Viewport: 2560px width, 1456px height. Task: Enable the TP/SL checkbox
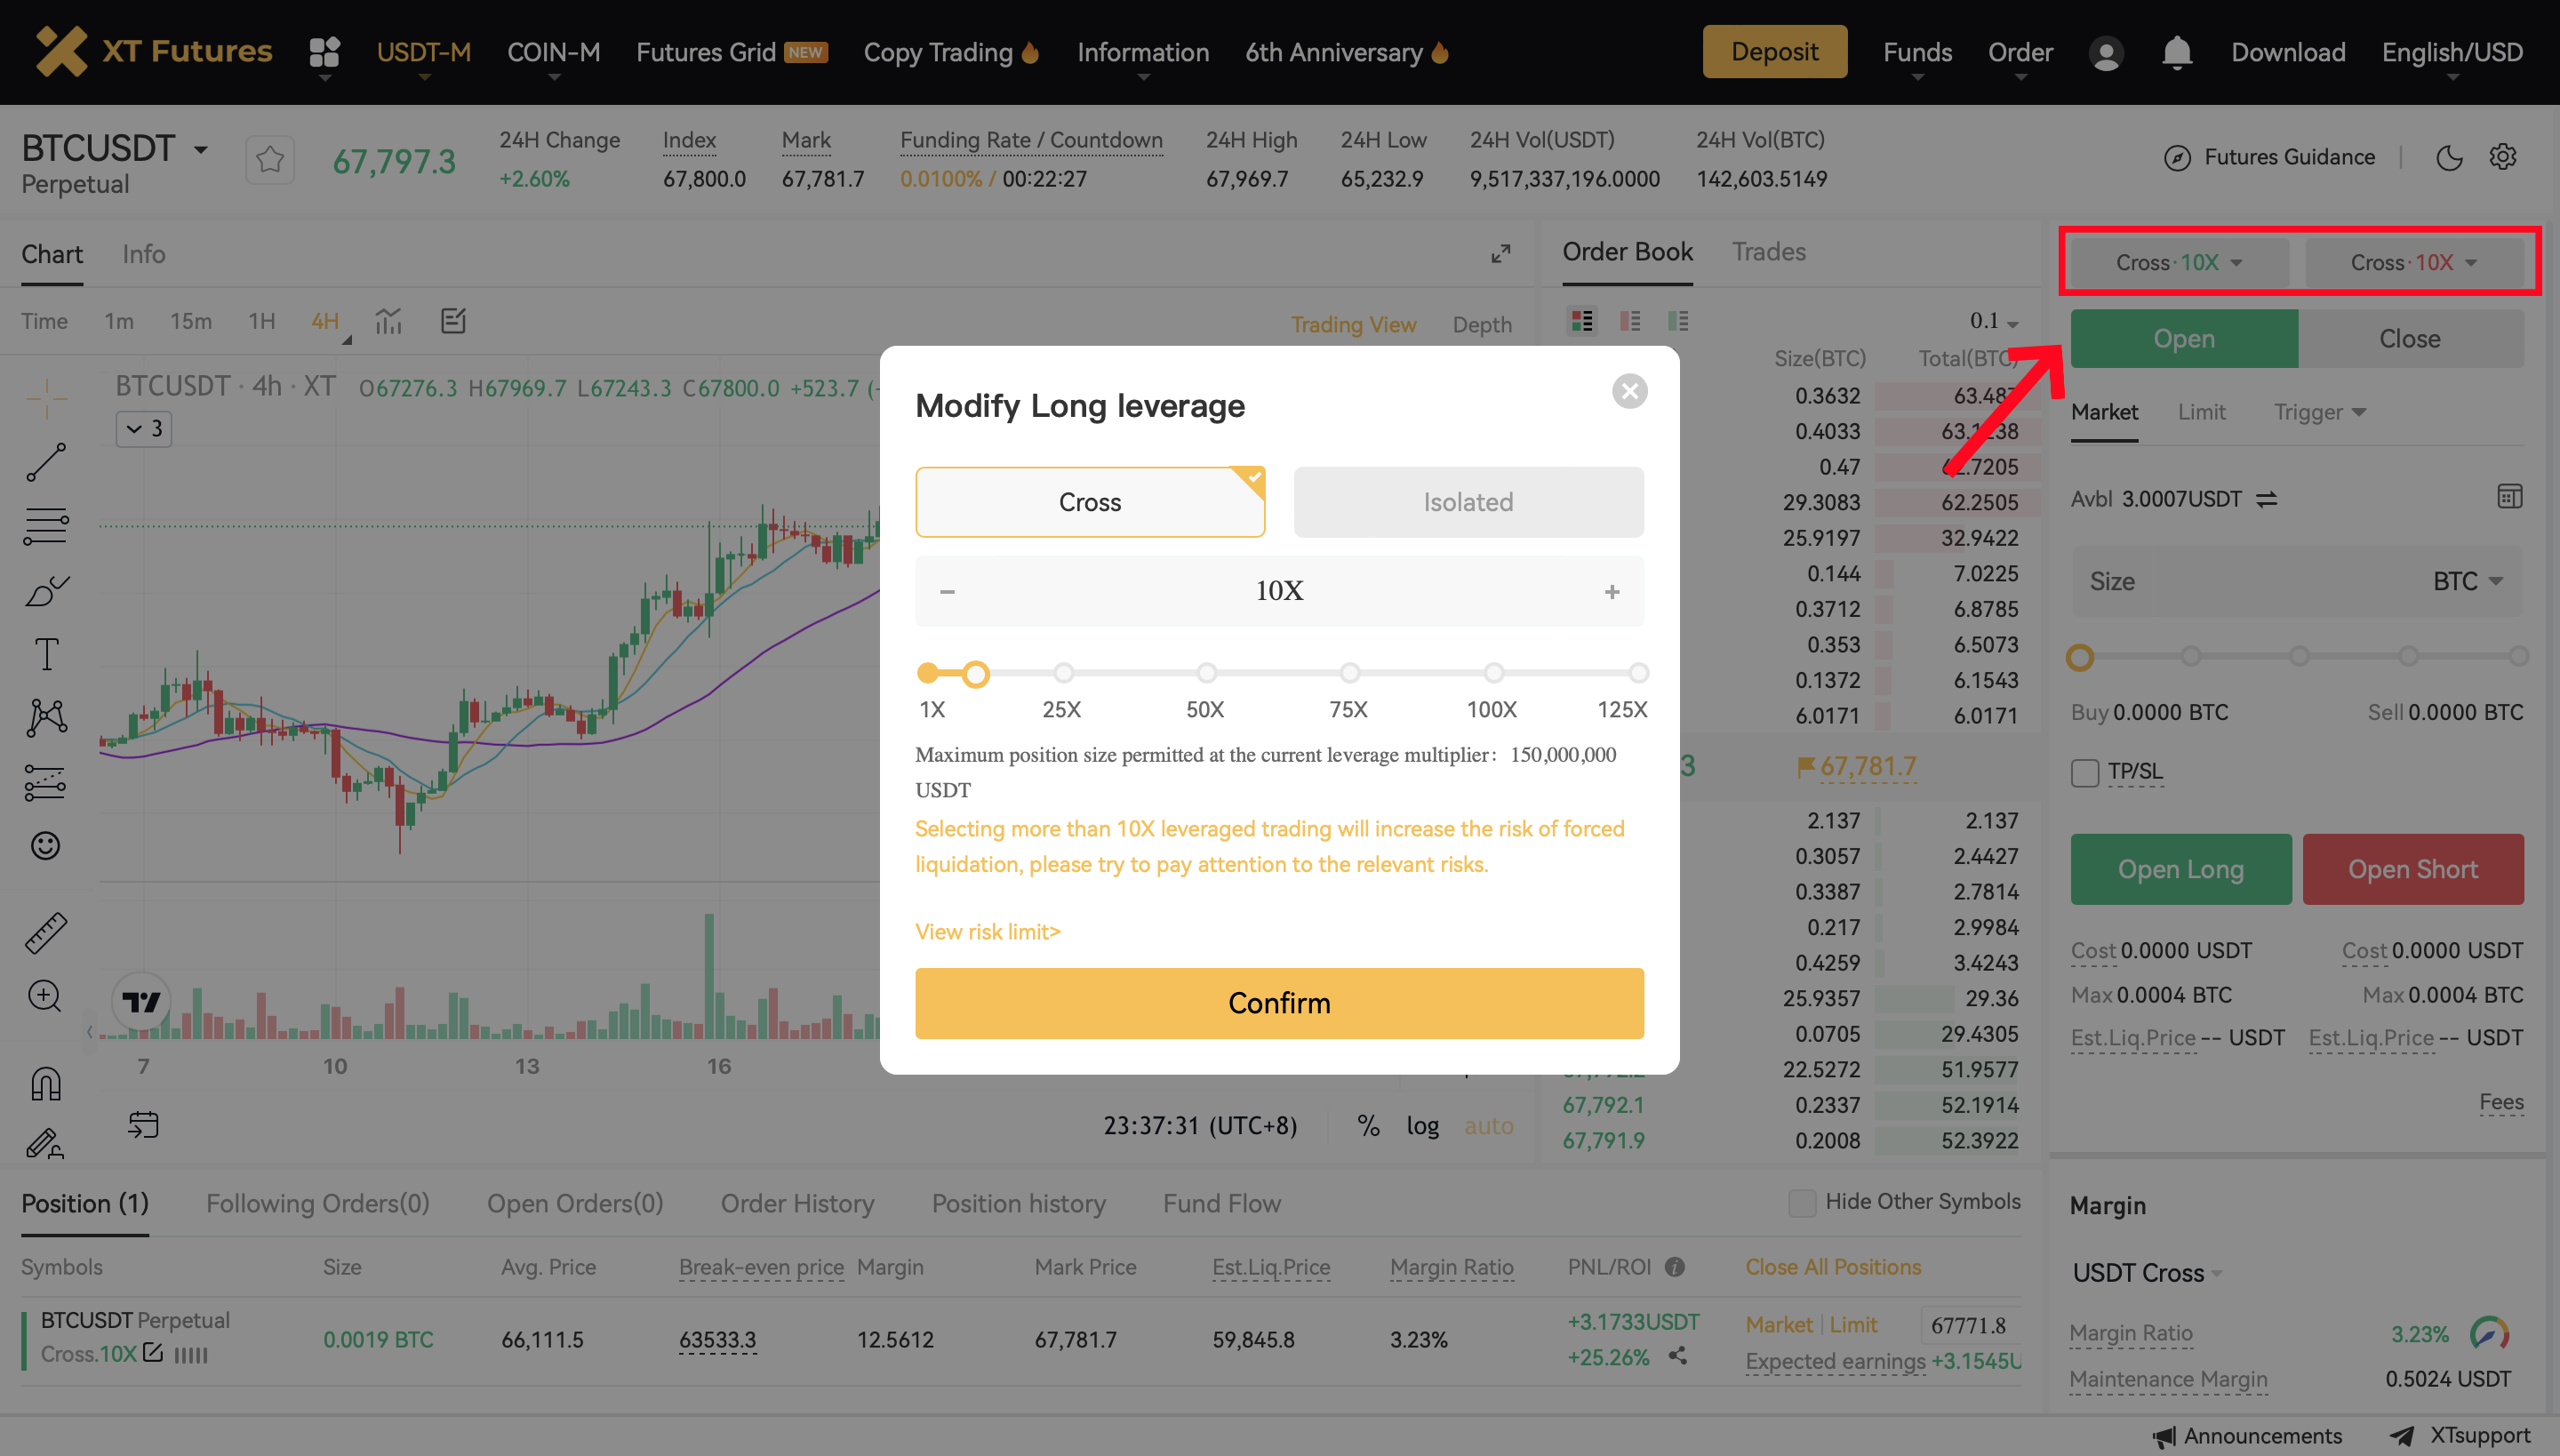tap(2085, 772)
